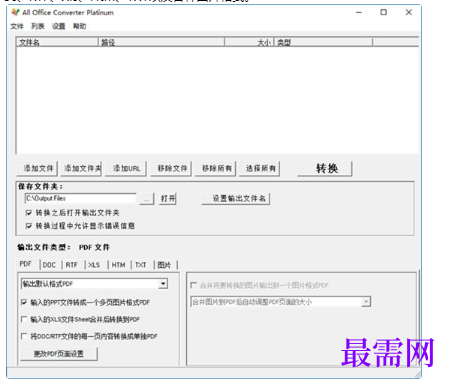The image size is (453, 384).
Task: Sort list by 文件名 column header
Action: 57,42
